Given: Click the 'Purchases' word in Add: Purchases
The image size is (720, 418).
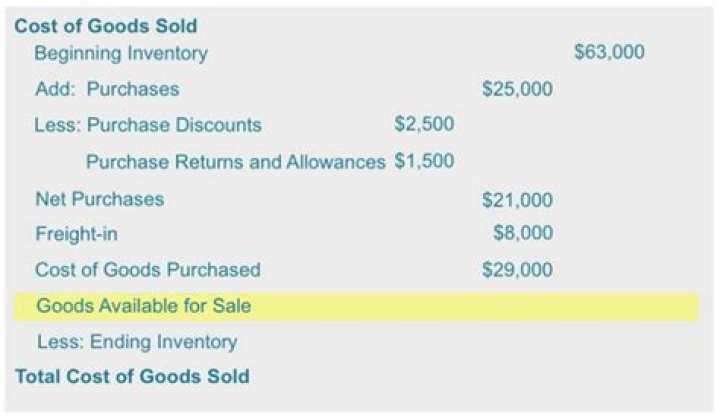Looking at the screenshot, I should point(133,89).
